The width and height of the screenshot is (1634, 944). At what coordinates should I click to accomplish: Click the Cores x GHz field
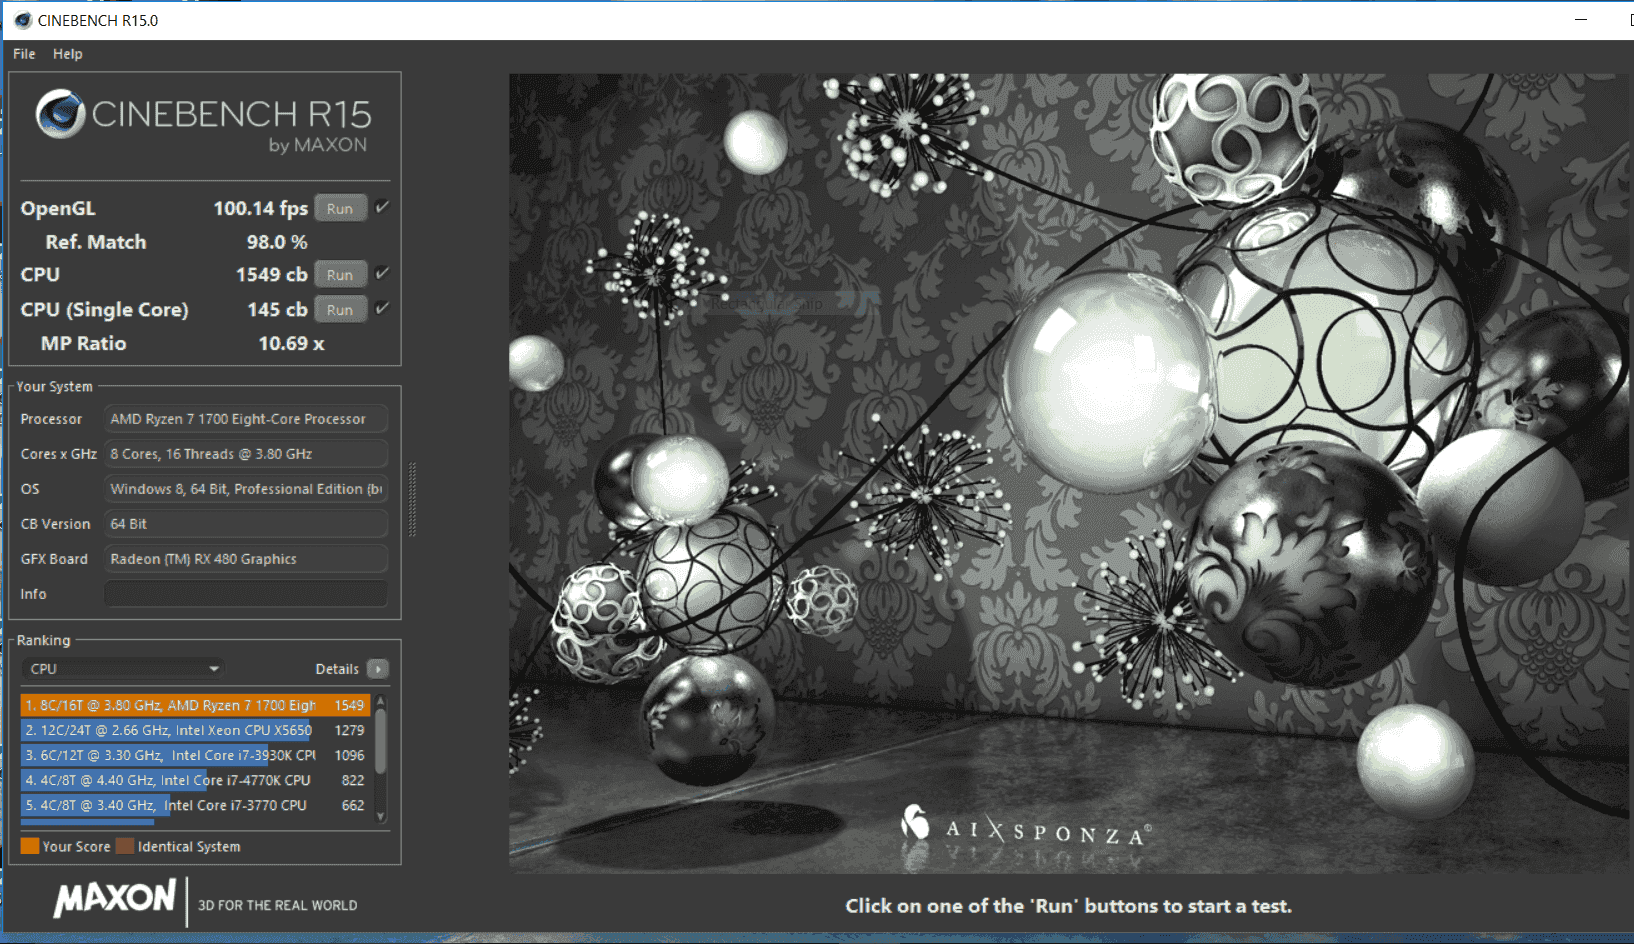pyautogui.click(x=246, y=454)
